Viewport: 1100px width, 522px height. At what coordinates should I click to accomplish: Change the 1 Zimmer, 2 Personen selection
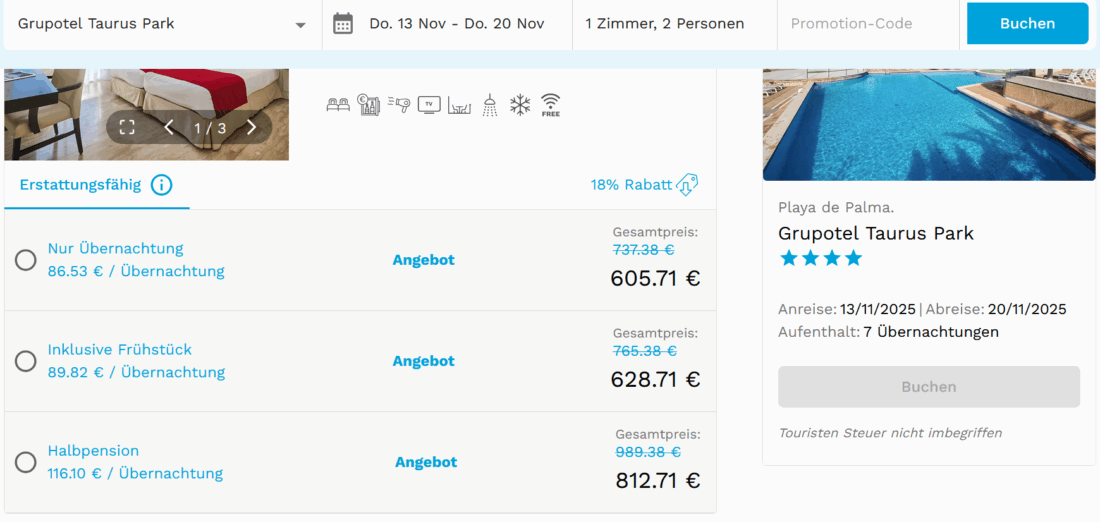click(x=665, y=24)
